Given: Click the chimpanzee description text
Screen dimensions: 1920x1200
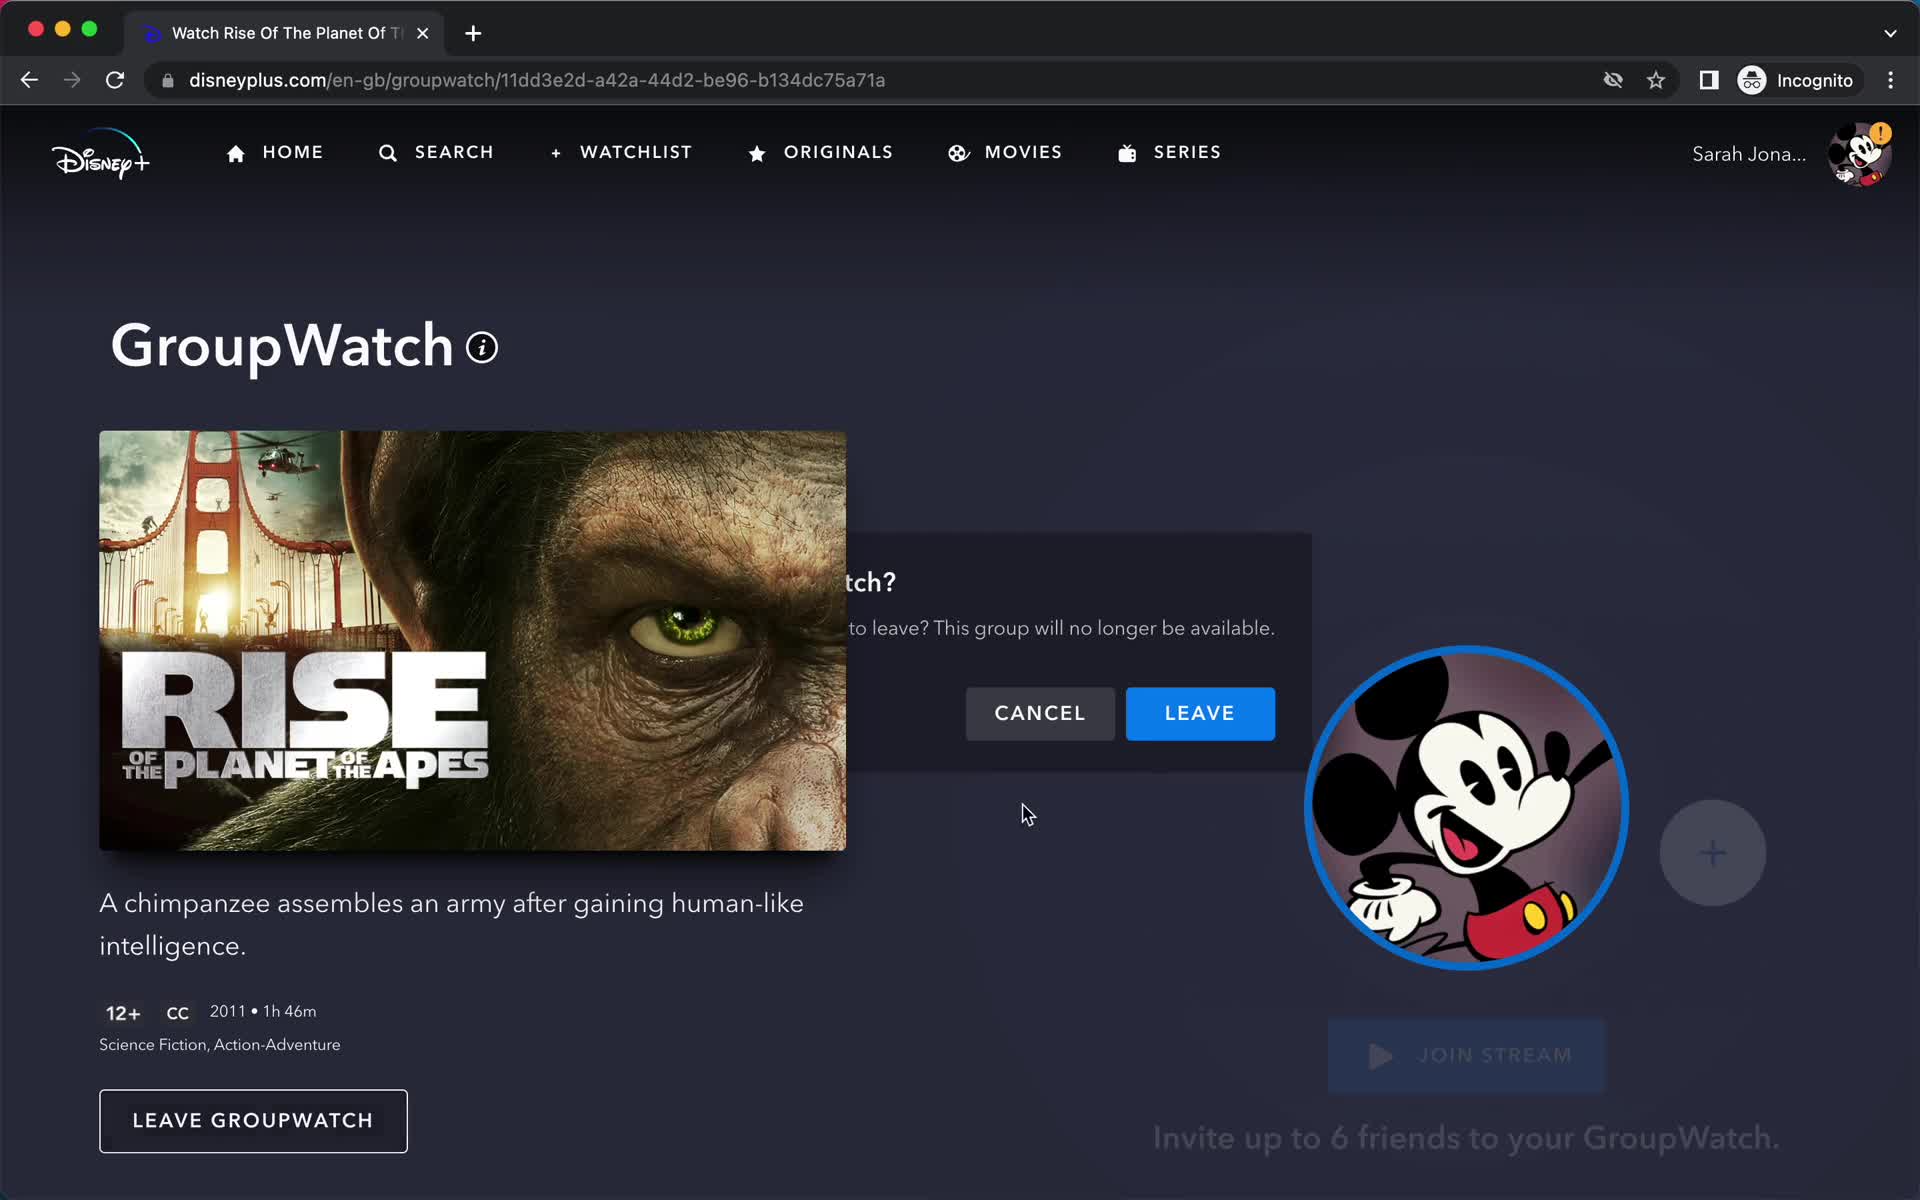Looking at the screenshot, I should tap(451, 924).
